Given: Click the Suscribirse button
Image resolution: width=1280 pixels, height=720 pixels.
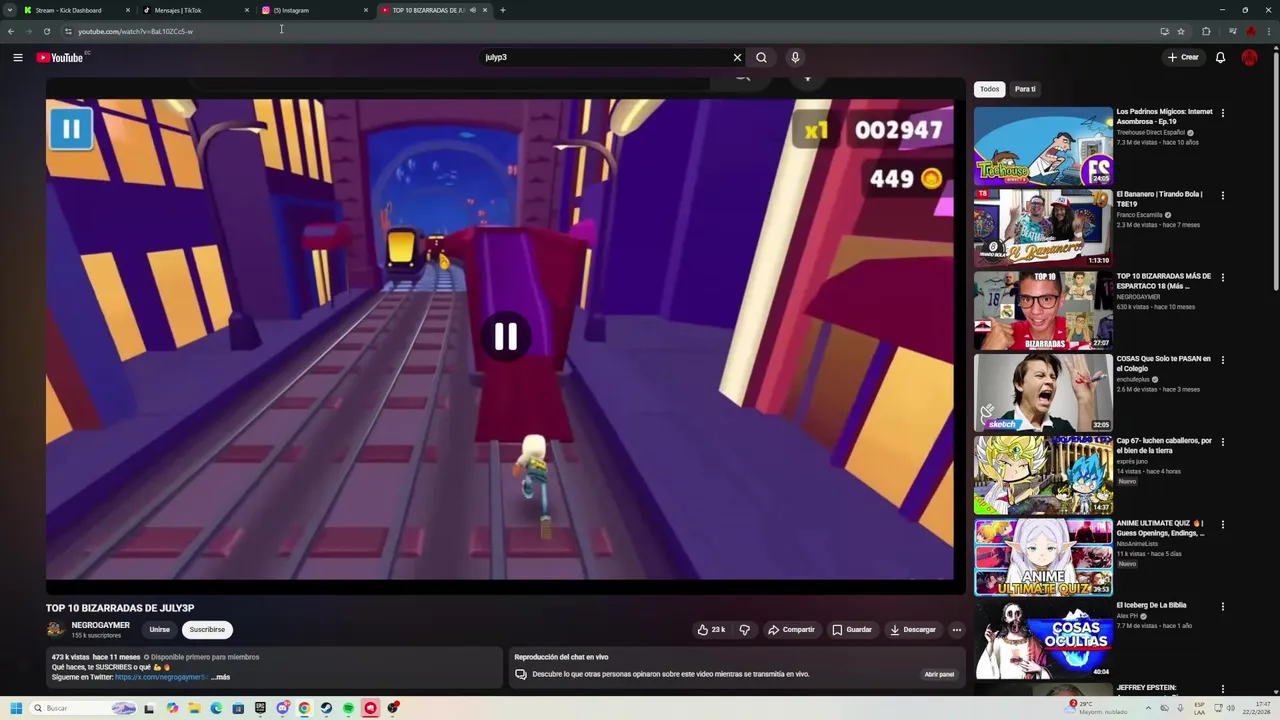Looking at the screenshot, I should pyautogui.click(x=207, y=630).
